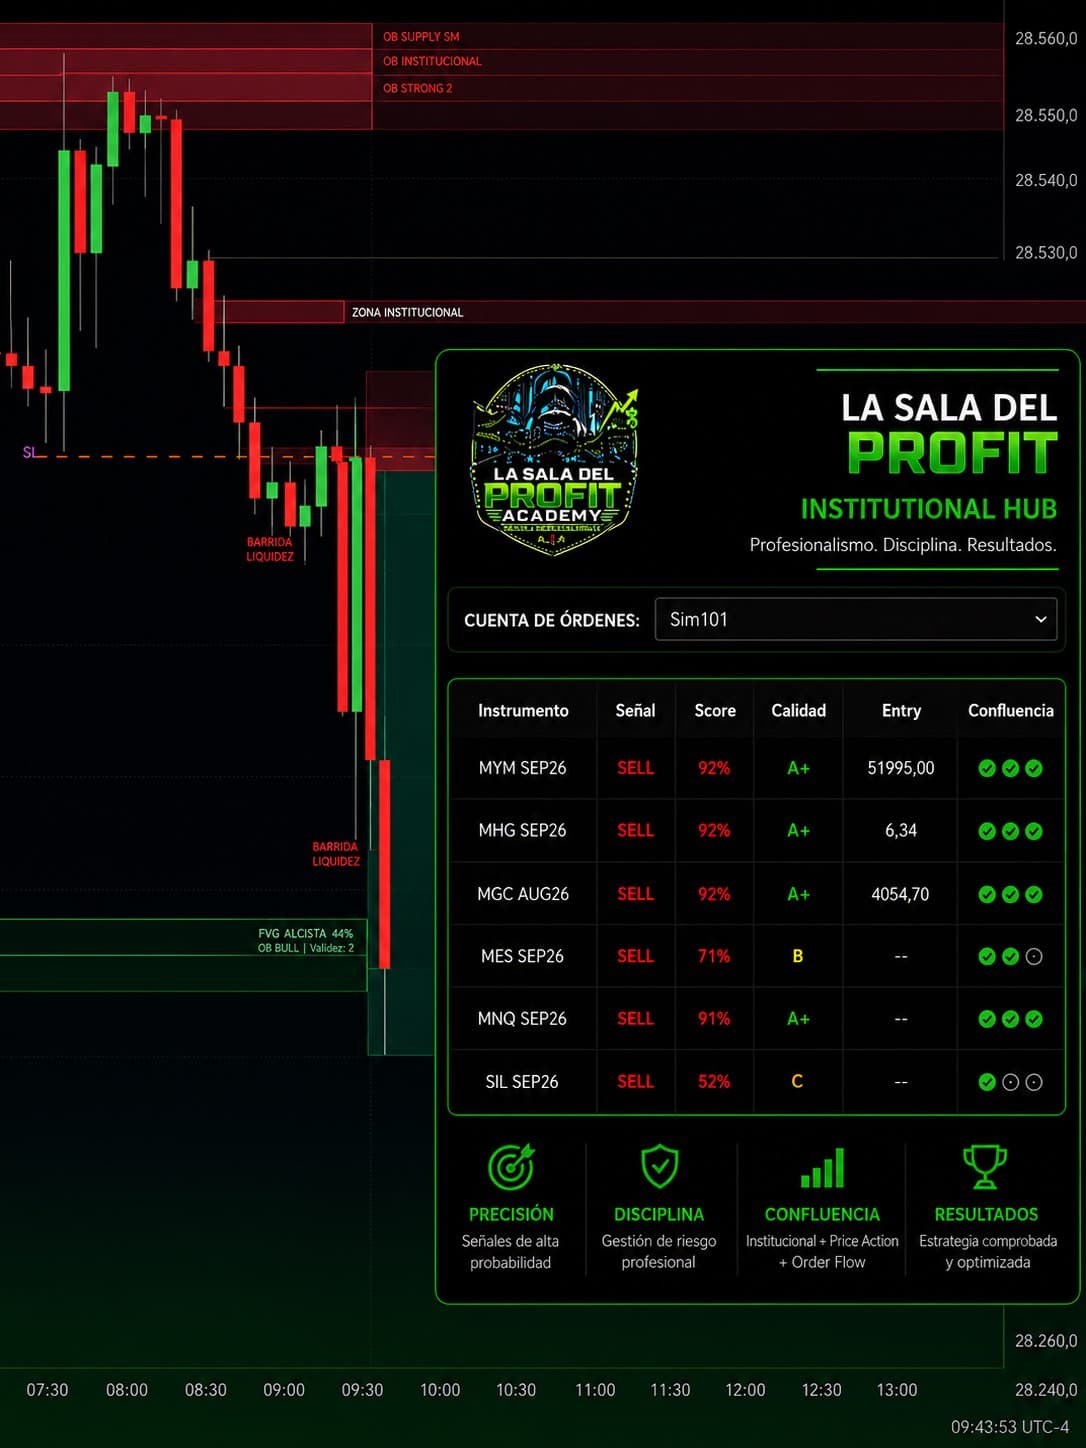Click the 28.530,0 price axis label
1086x1448 pixels.
[x=1046, y=252]
